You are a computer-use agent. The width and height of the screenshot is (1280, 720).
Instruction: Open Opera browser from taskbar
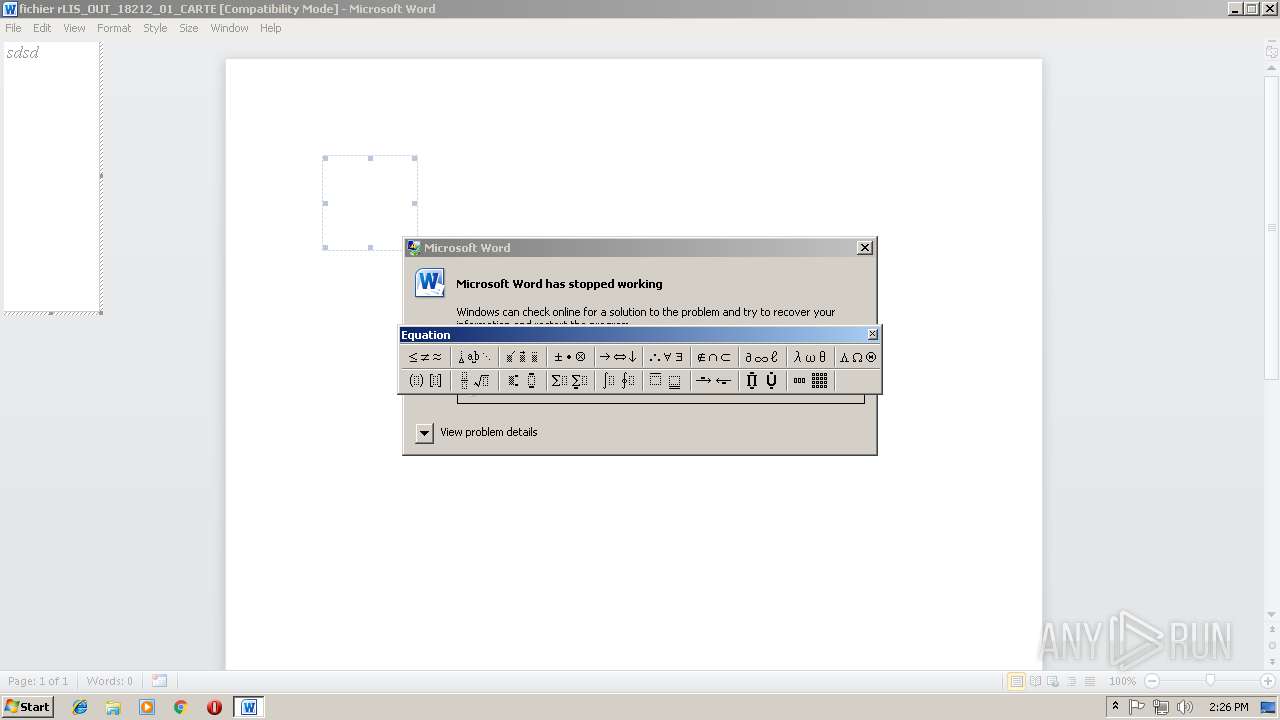214,707
